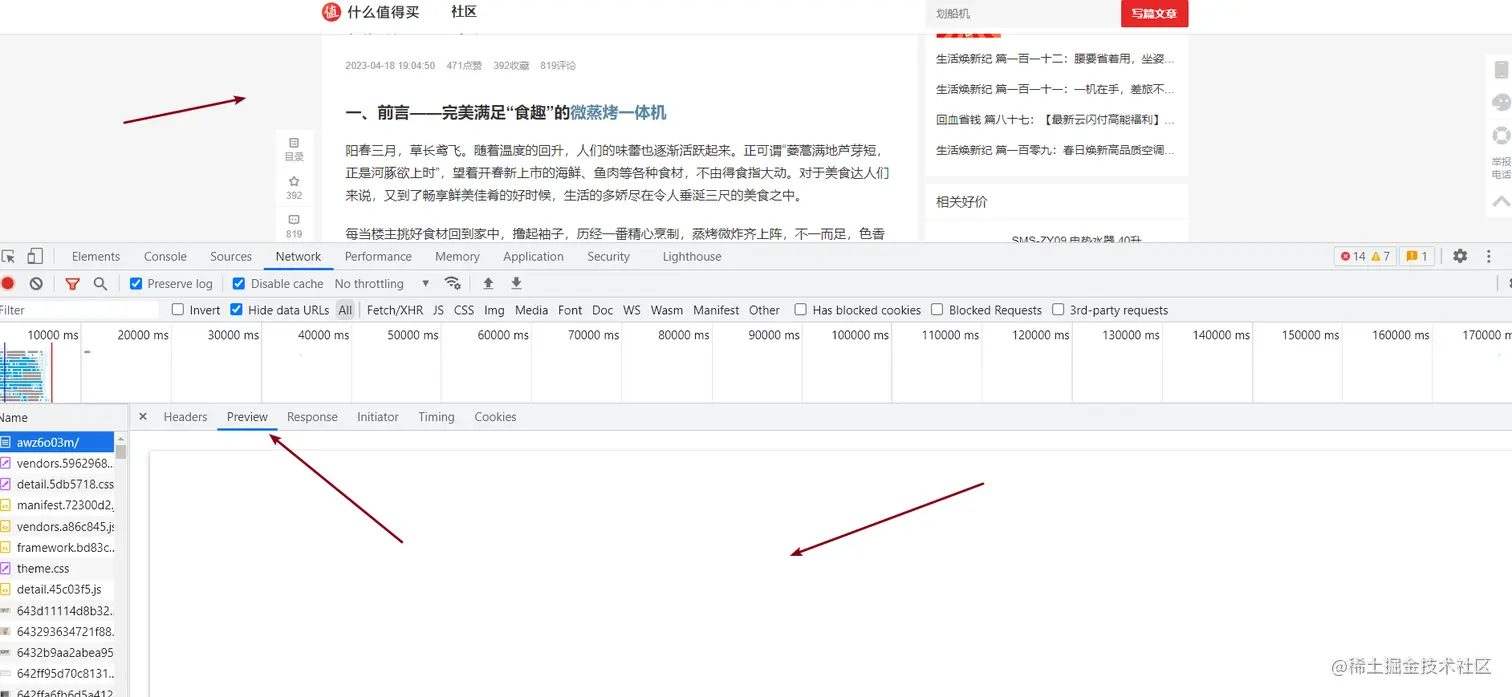Screen dimensions: 1512x697
Task: Click the right sidebar mobile app icon
Action: tap(1501, 70)
